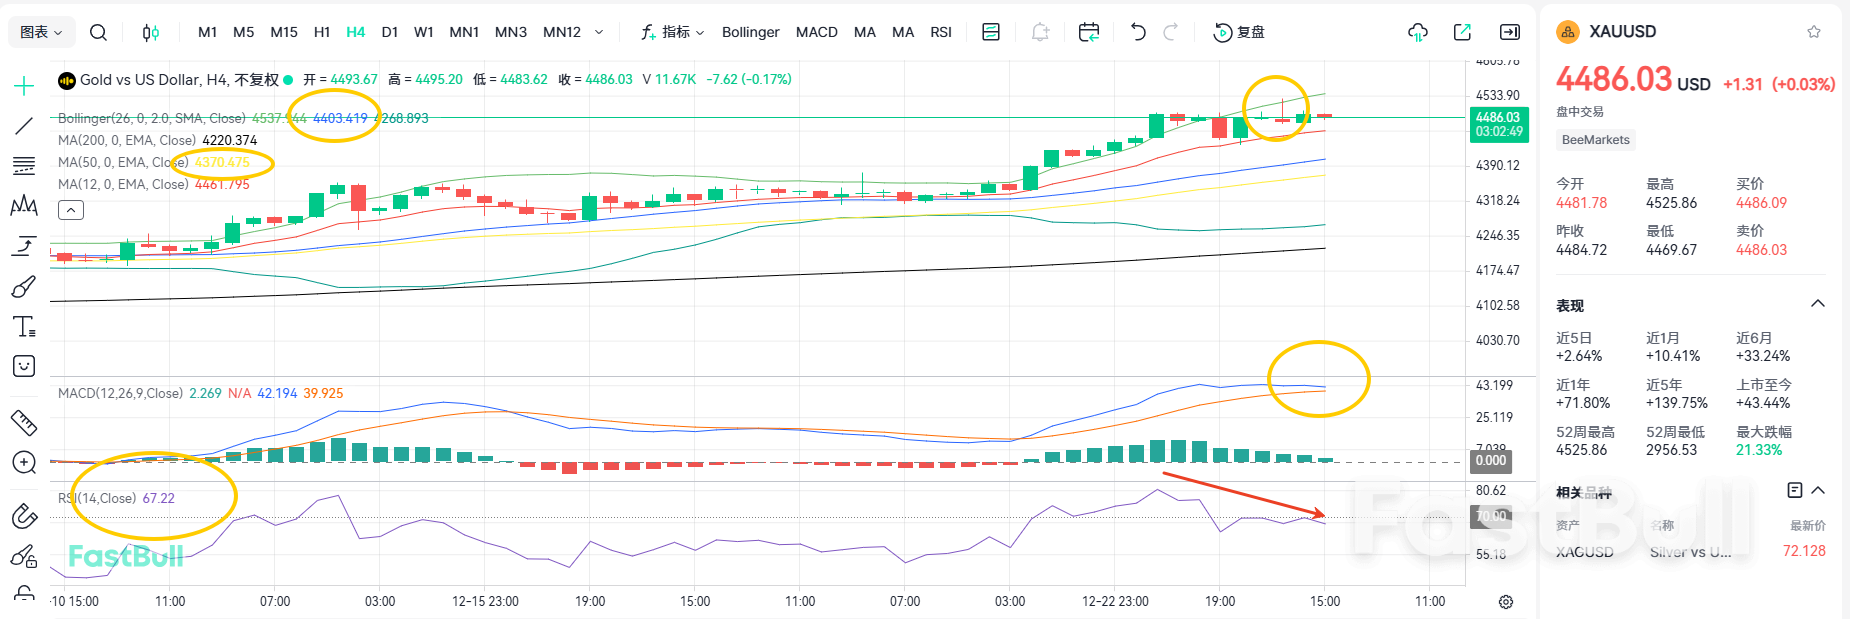This screenshot has height=619, width=1850.
Task: Open the brush drawing tool
Action: 24,287
